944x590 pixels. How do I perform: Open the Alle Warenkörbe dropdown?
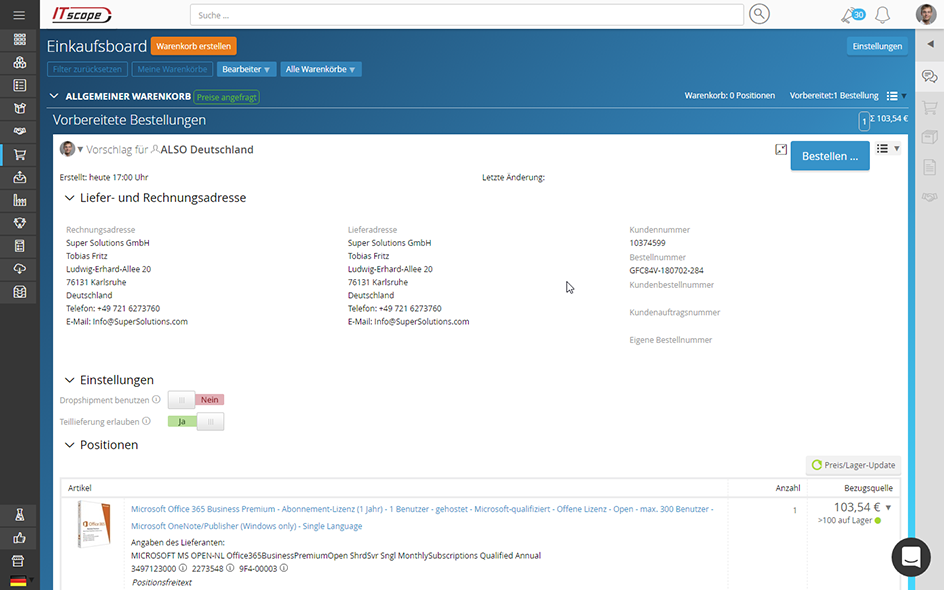(x=320, y=70)
